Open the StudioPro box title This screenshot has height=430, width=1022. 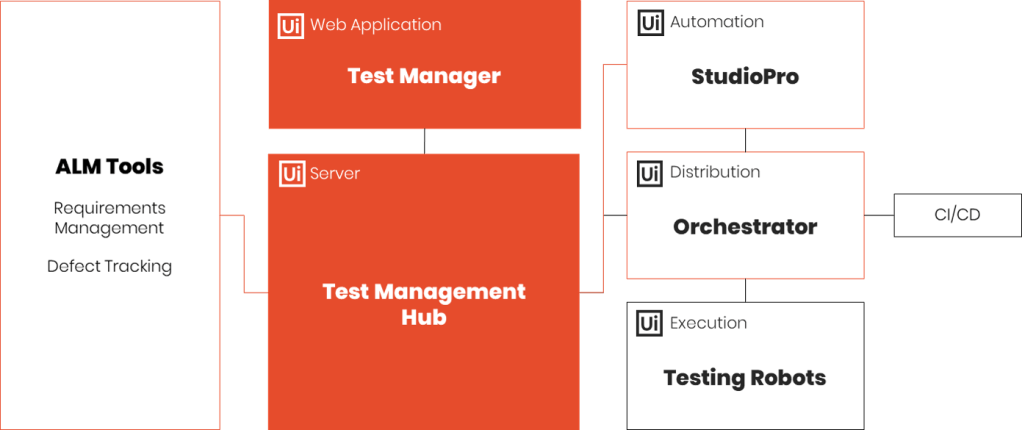point(745,77)
